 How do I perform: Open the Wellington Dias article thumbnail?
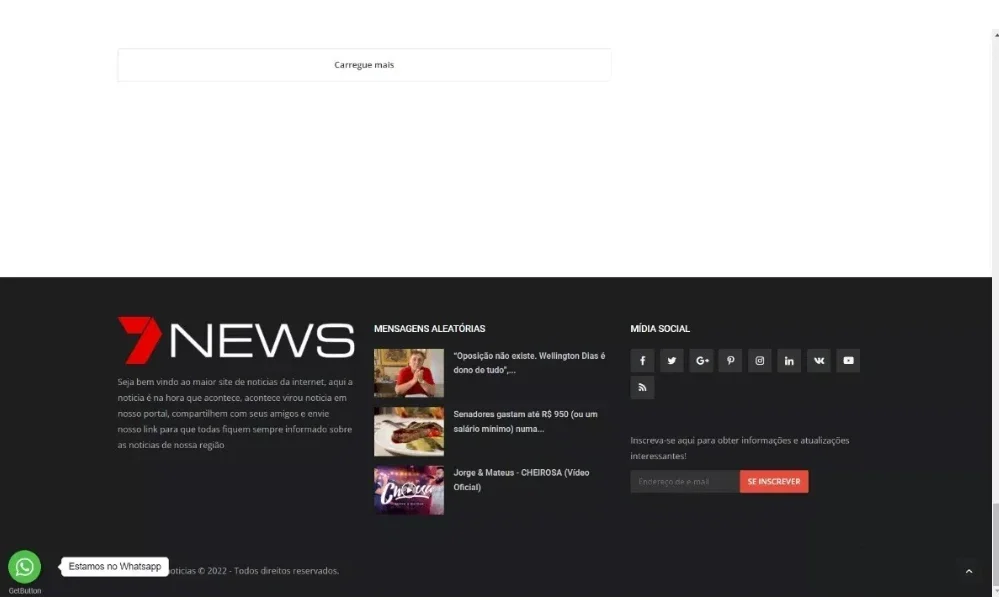tap(409, 373)
